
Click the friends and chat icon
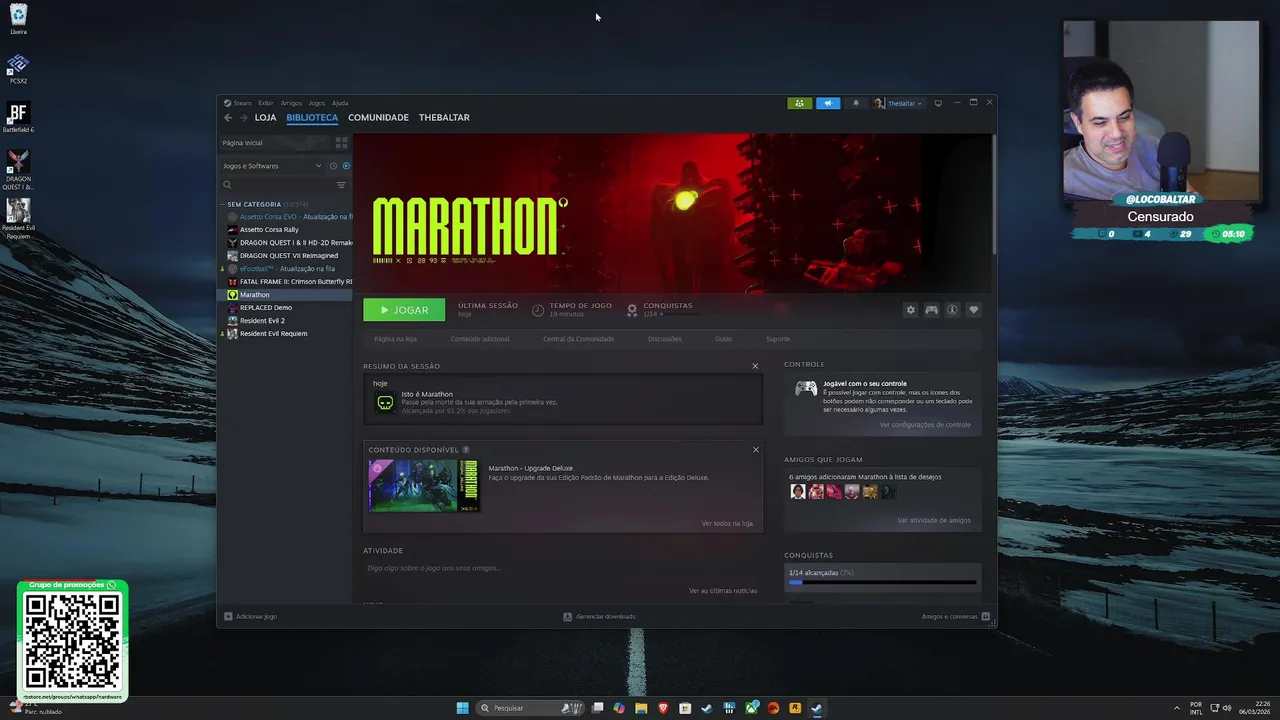point(986,617)
